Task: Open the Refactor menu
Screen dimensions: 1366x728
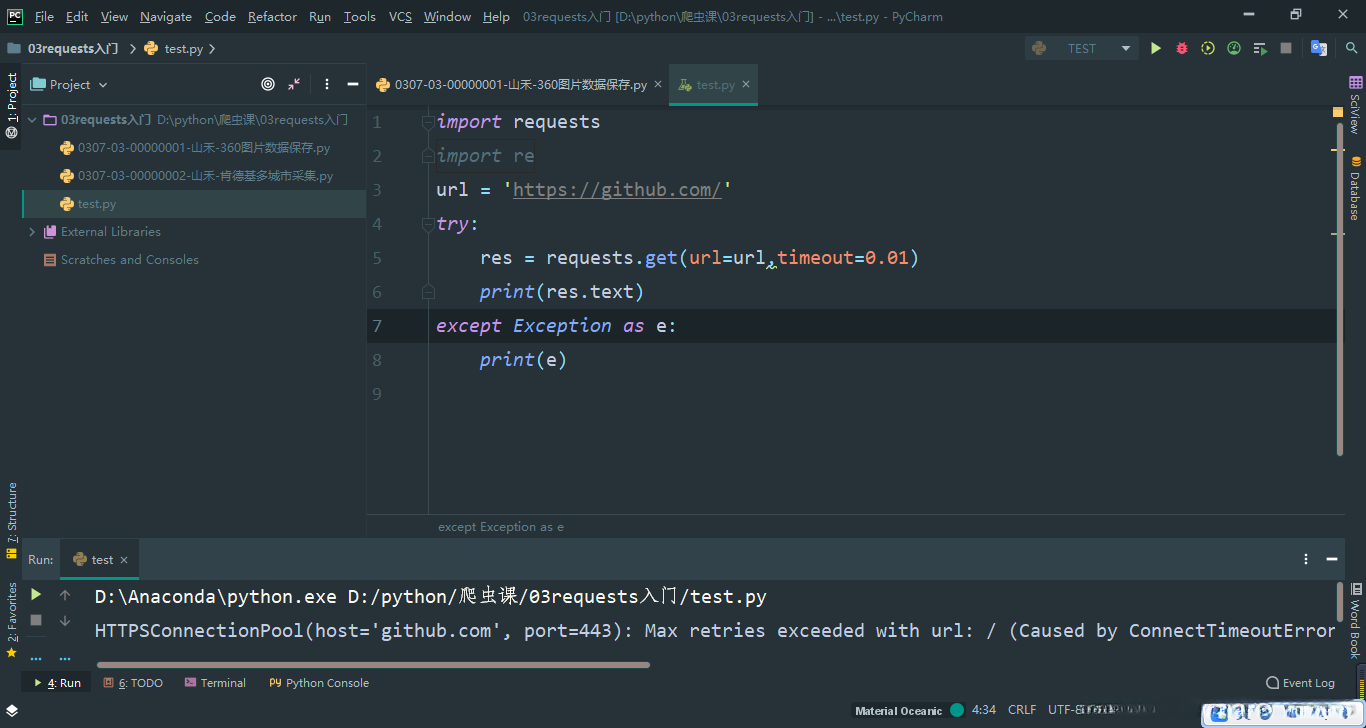Action: coord(272,17)
